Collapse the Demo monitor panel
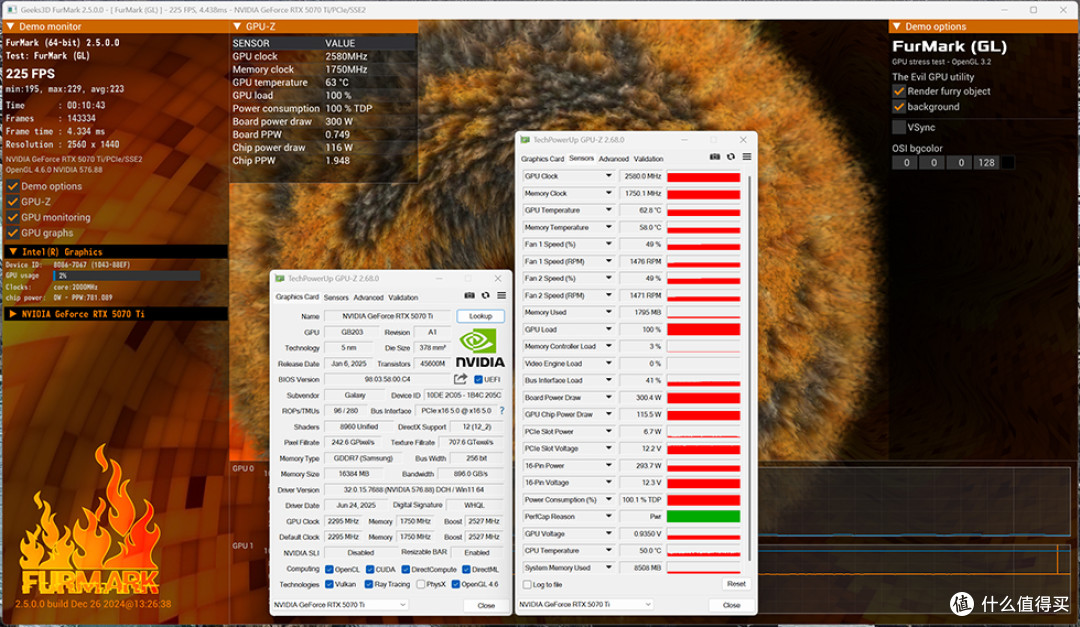 tap(10, 26)
